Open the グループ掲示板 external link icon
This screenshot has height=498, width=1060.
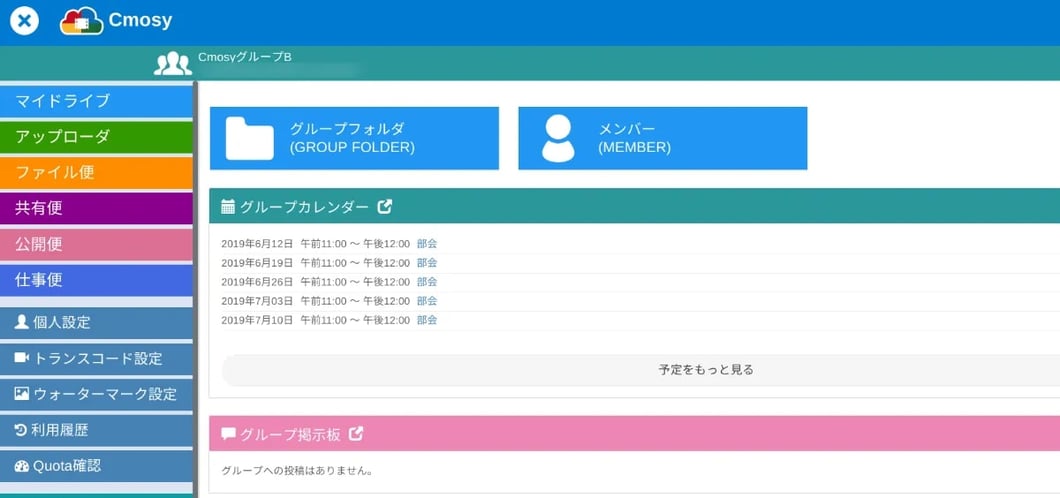(x=356, y=434)
